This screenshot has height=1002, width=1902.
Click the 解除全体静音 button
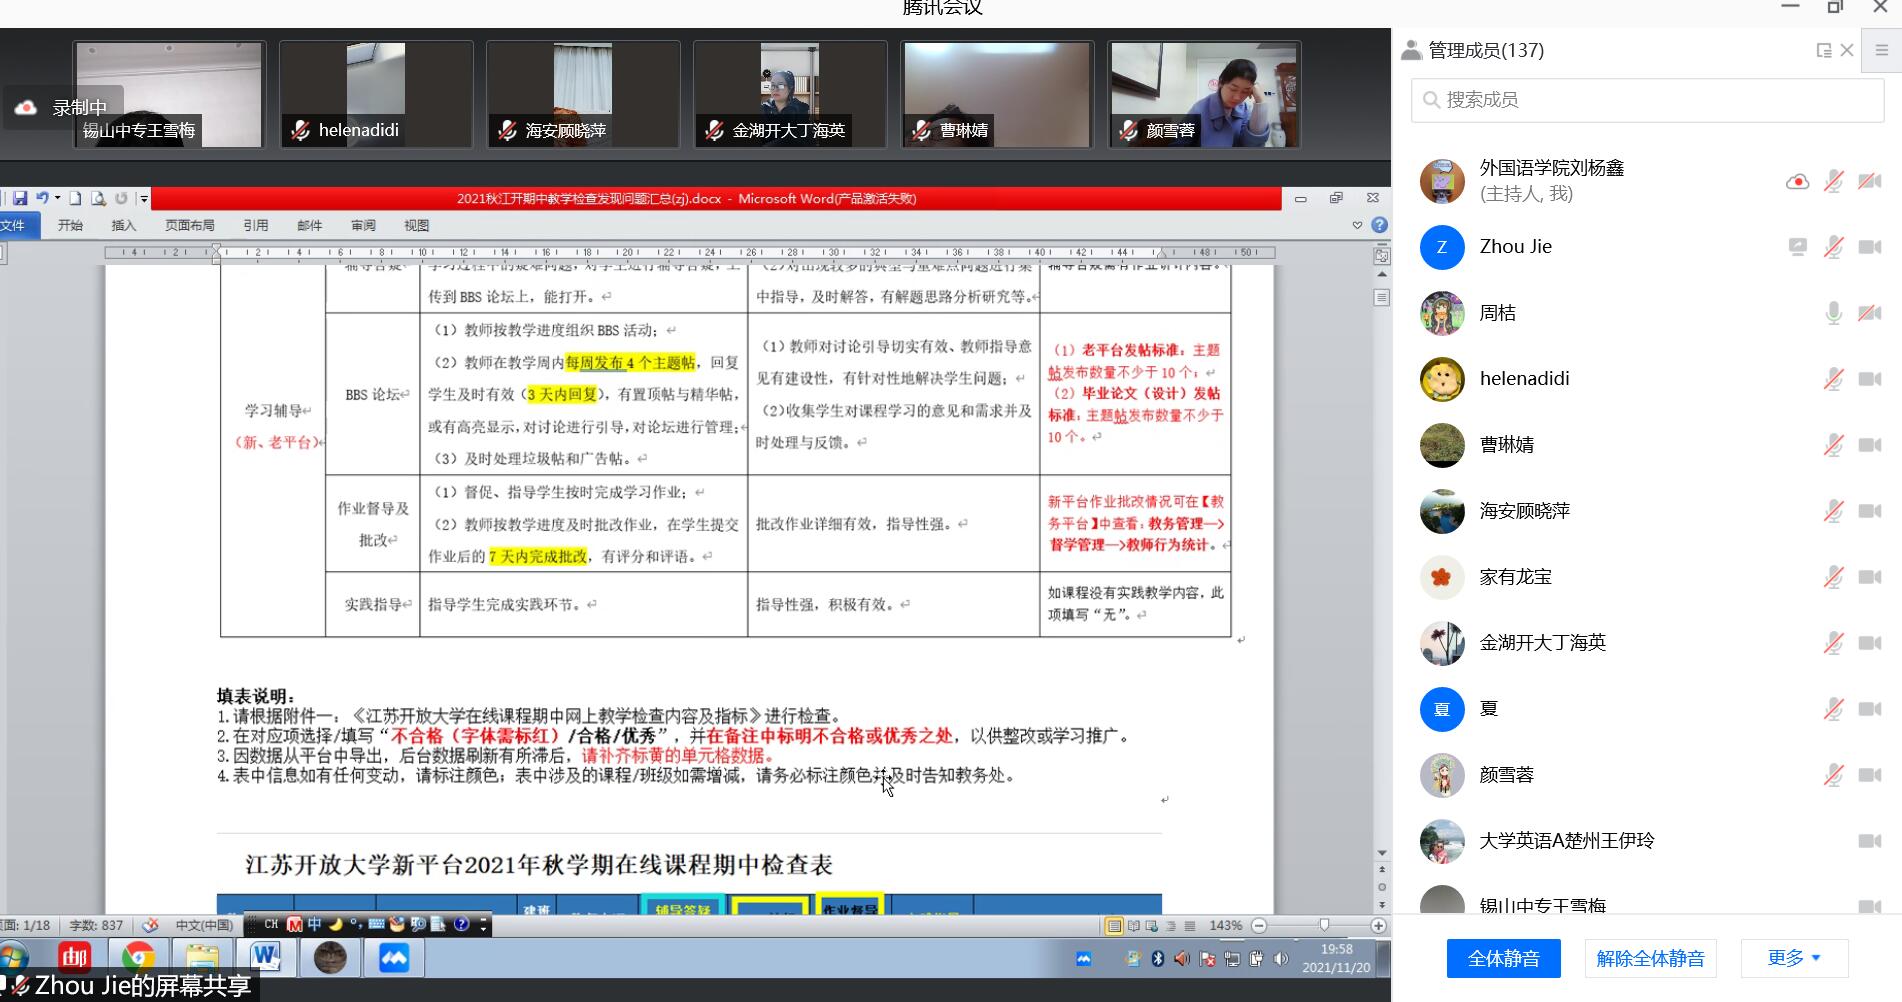(1650, 959)
